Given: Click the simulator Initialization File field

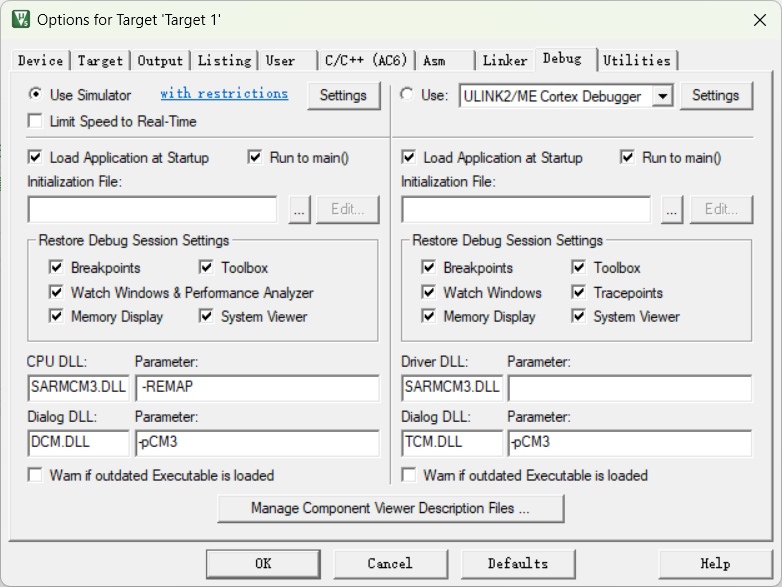Looking at the screenshot, I should pyautogui.click(x=152, y=210).
